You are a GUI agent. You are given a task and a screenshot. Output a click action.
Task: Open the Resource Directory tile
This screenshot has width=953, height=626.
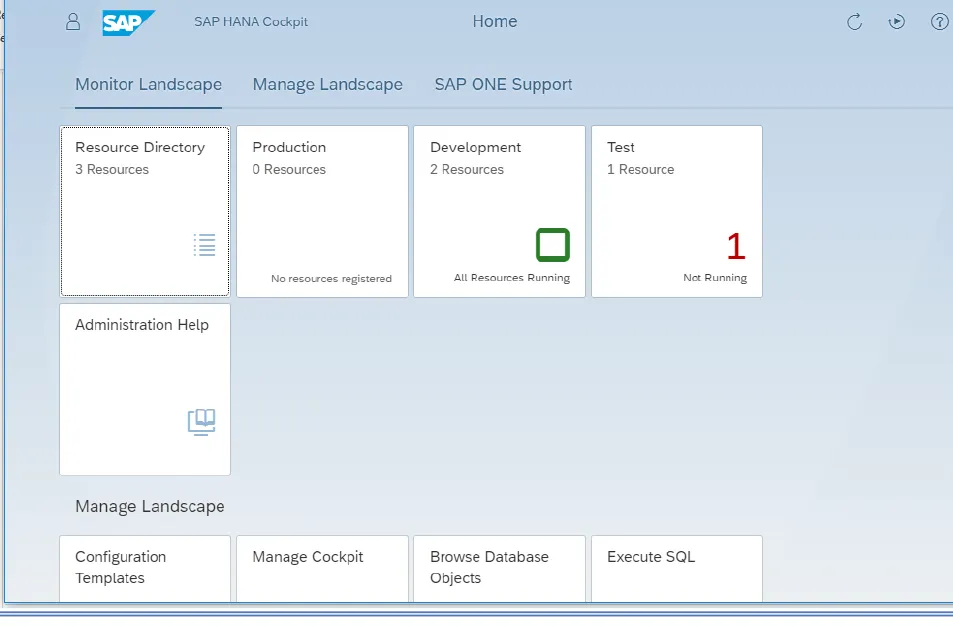tap(145, 212)
